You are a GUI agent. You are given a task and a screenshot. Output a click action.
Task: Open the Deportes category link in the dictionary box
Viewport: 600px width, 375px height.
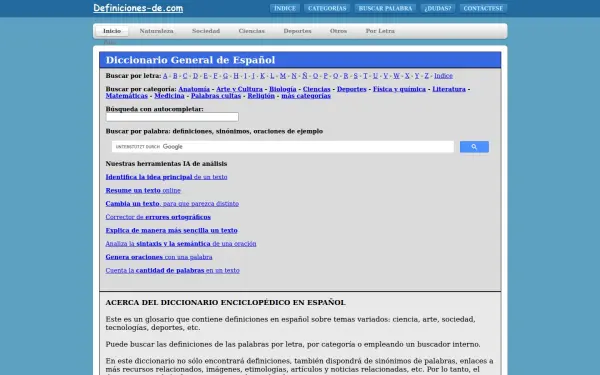coord(352,89)
